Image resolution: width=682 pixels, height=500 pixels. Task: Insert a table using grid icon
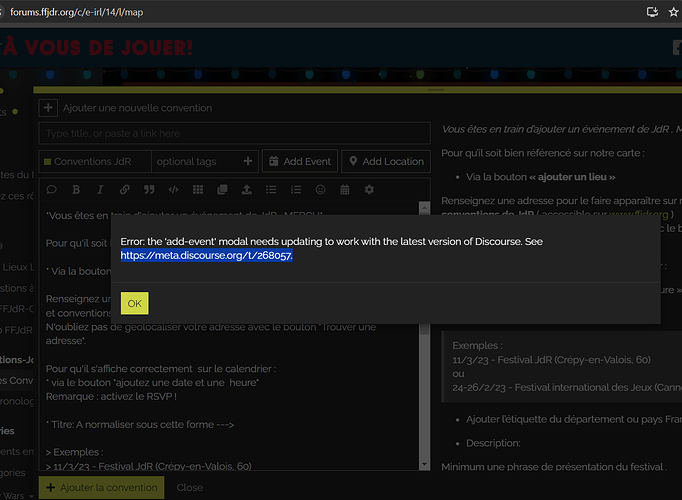point(198,190)
